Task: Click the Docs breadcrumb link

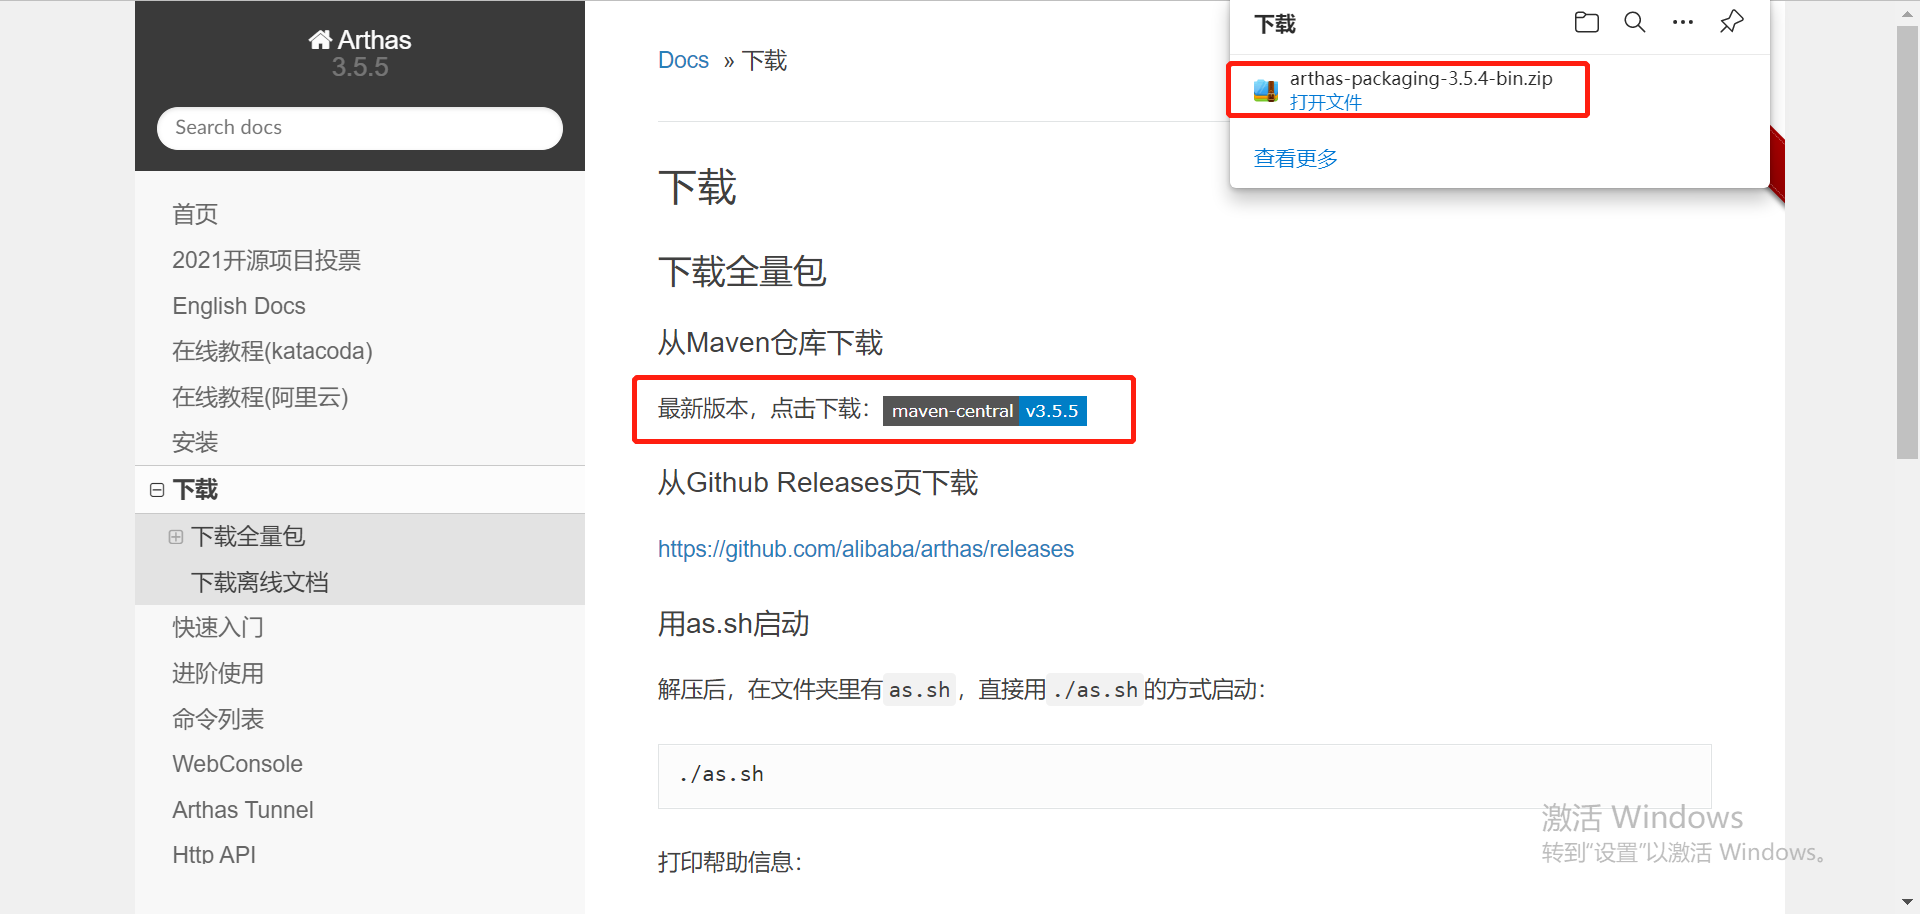Action: coord(683,60)
